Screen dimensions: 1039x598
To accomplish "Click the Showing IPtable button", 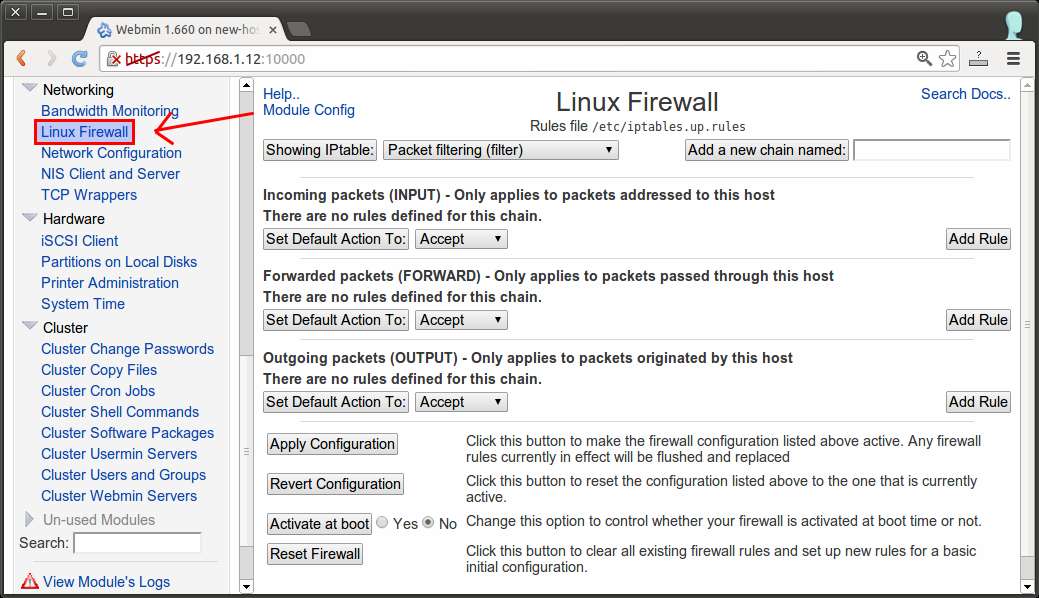I will pyautogui.click(x=320, y=150).
